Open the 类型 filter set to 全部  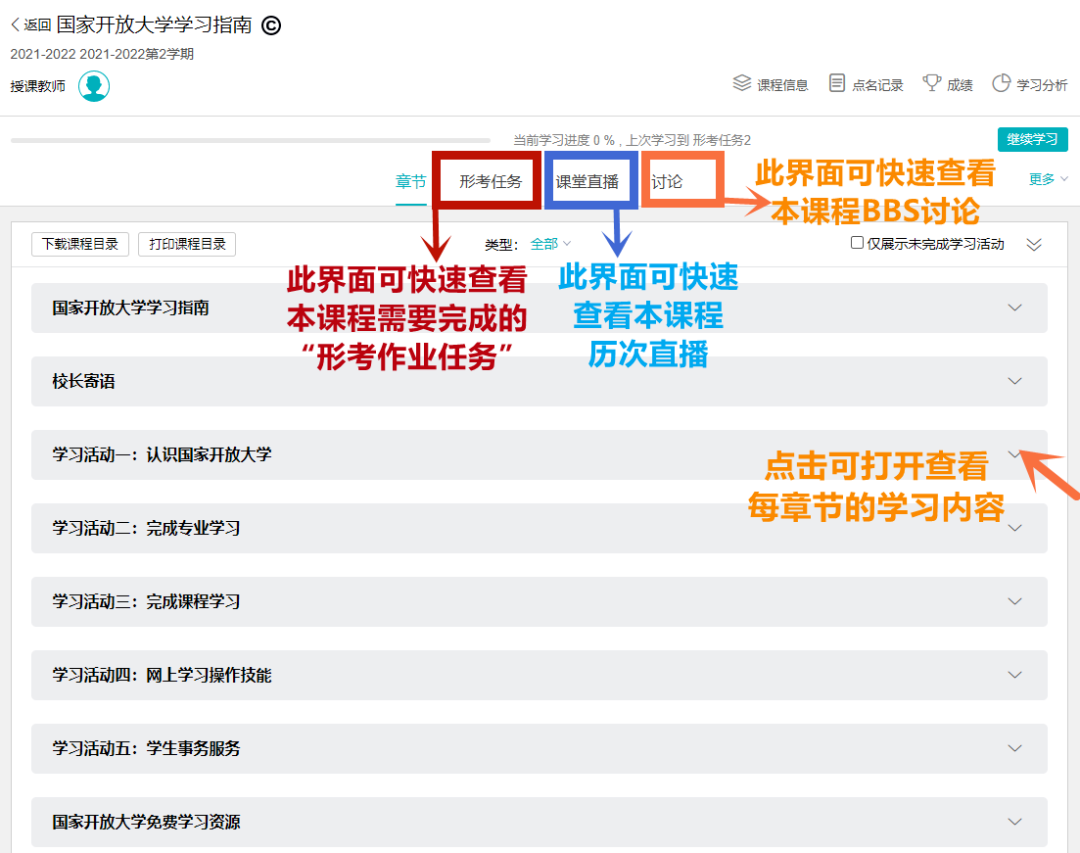point(549,244)
